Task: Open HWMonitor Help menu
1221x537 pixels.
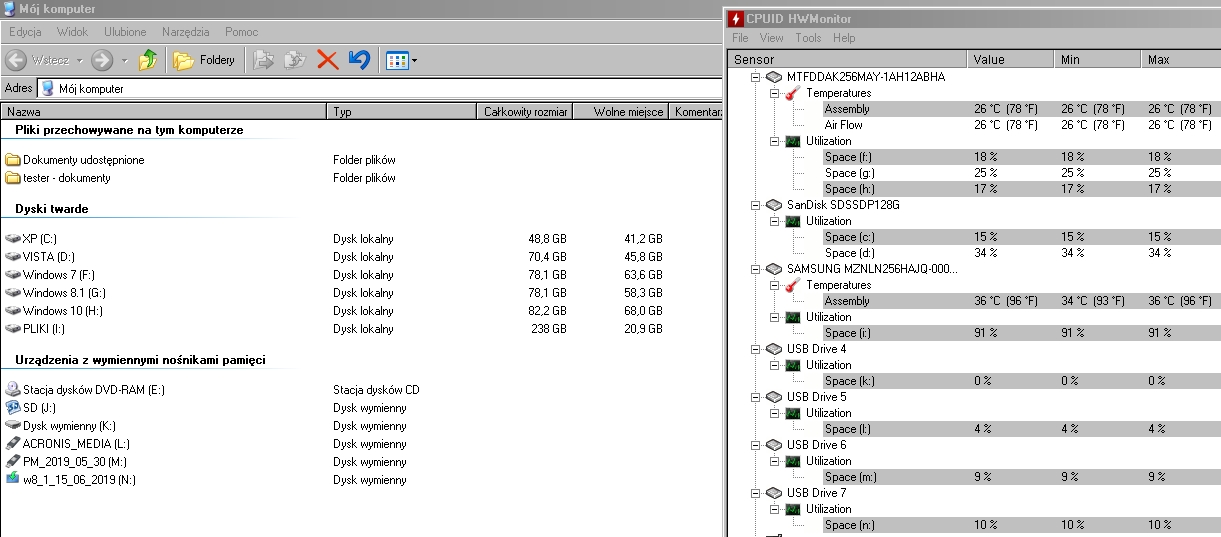Action: pyautogui.click(x=844, y=38)
